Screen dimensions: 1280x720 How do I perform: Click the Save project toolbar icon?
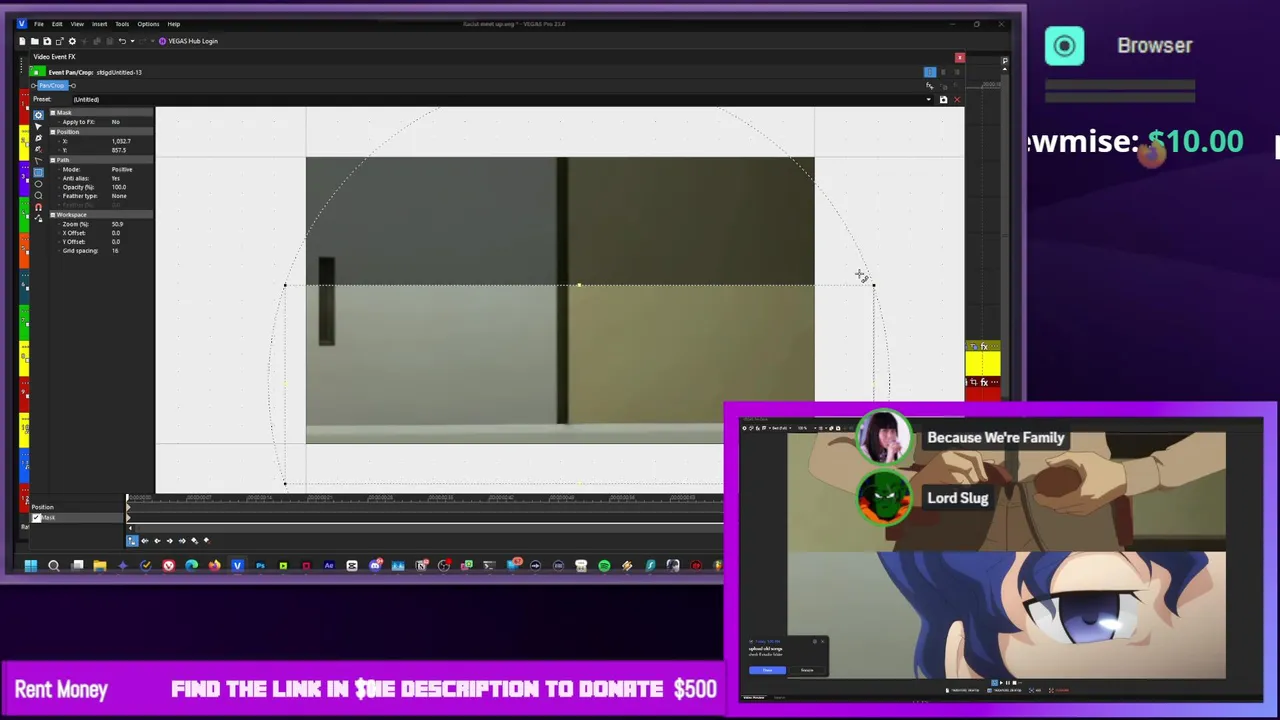(47, 41)
